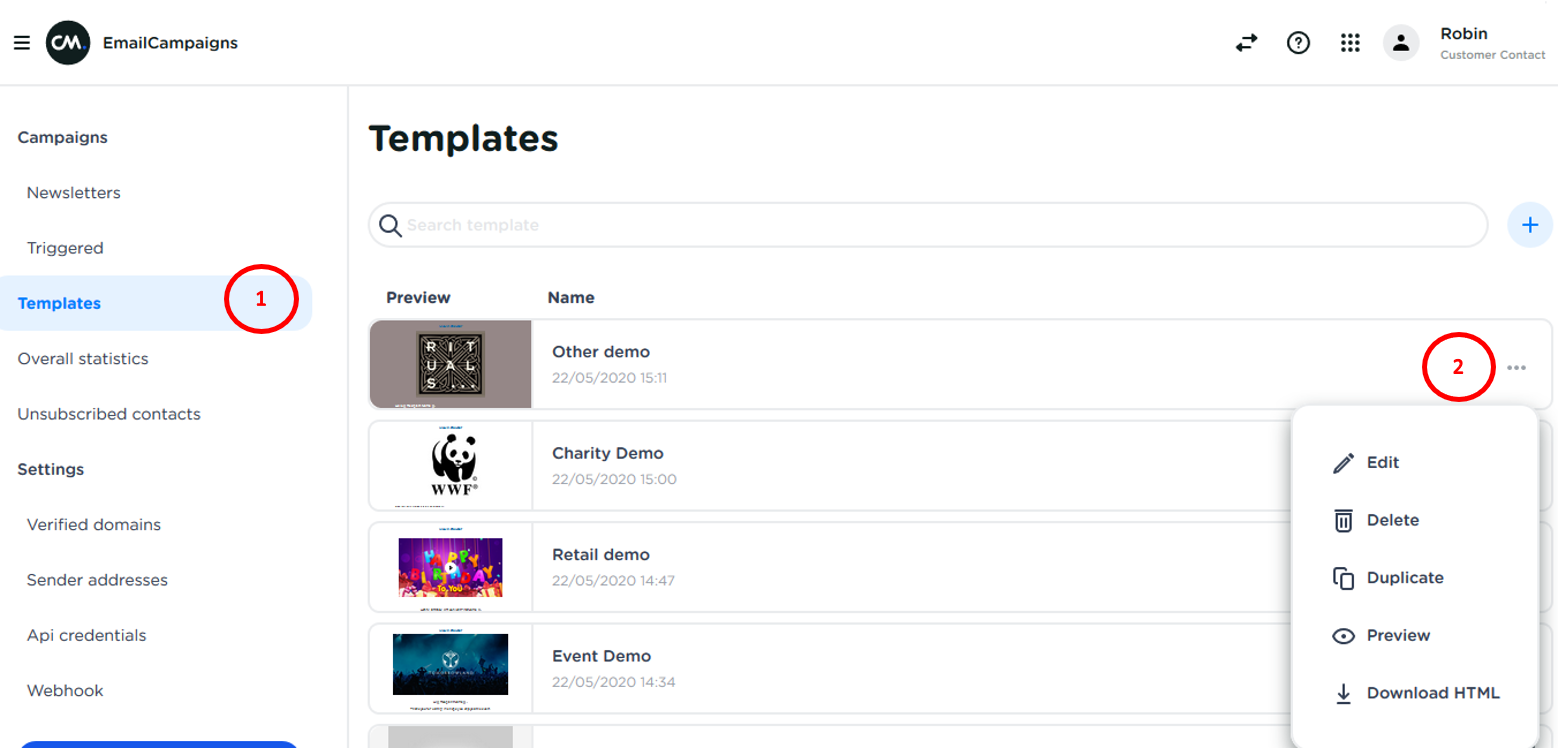The width and height of the screenshot is (1558, 748).
Task: Choose Delete in the context menu
Action: 1392,520
